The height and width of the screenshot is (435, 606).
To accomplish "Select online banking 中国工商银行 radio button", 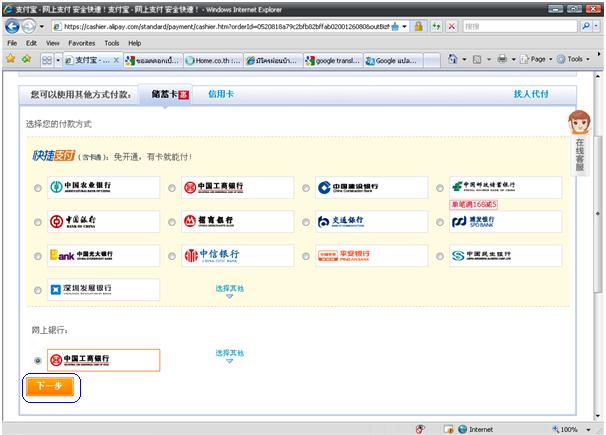I will (x=37, y=360).
